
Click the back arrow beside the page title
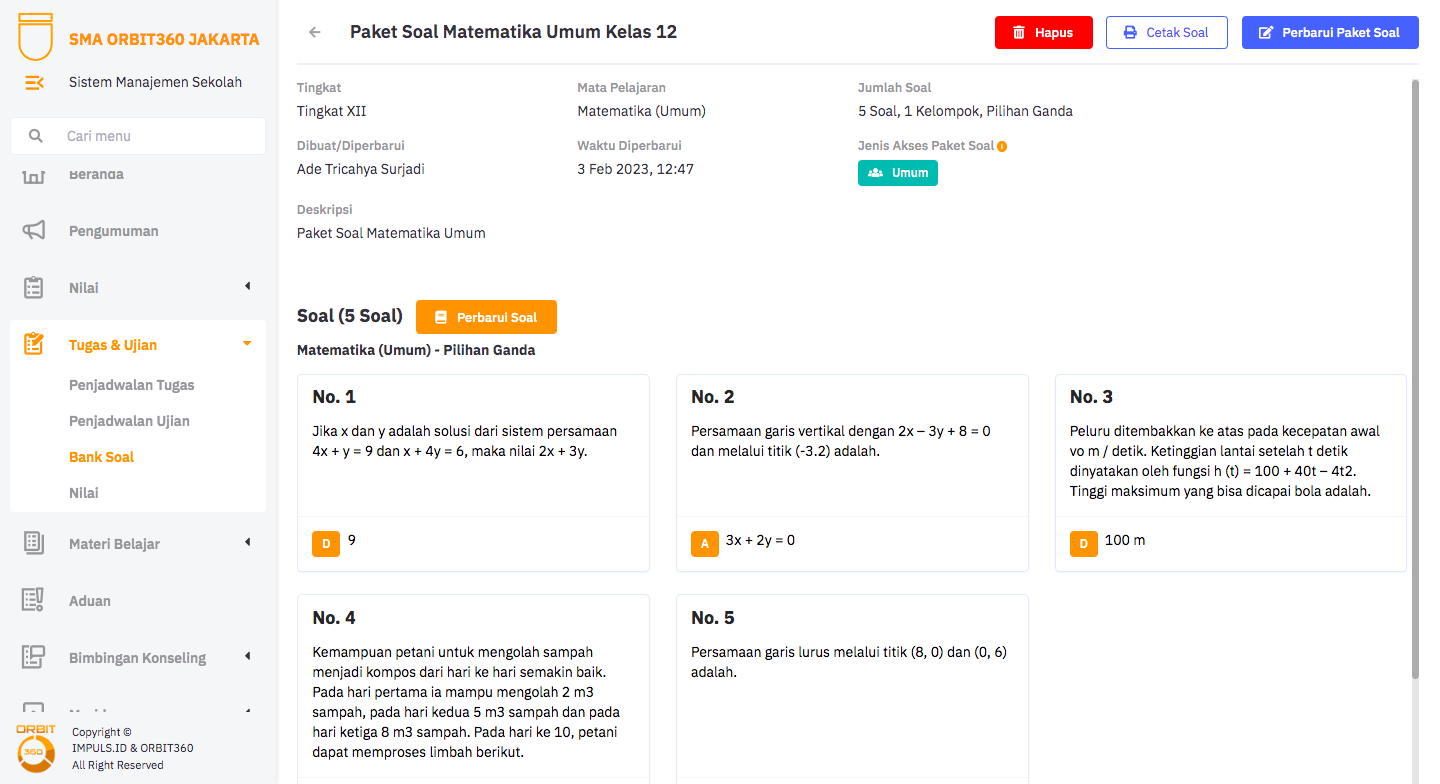(x=315, y=32)
